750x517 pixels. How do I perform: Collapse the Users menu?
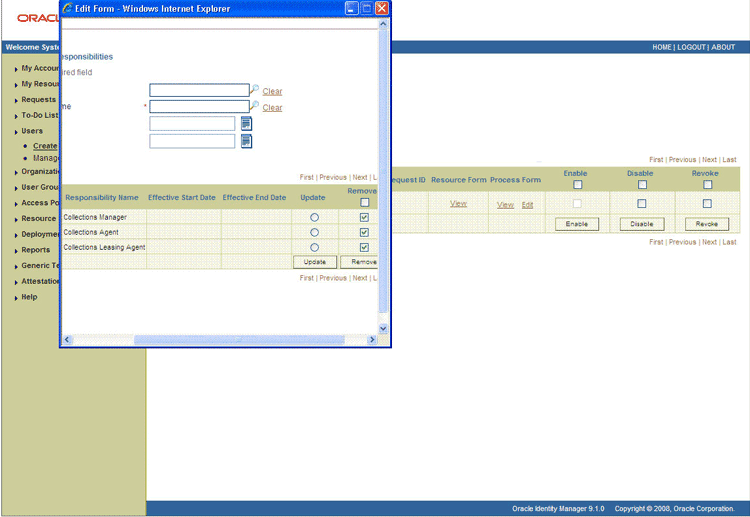[x=32, y=131]
